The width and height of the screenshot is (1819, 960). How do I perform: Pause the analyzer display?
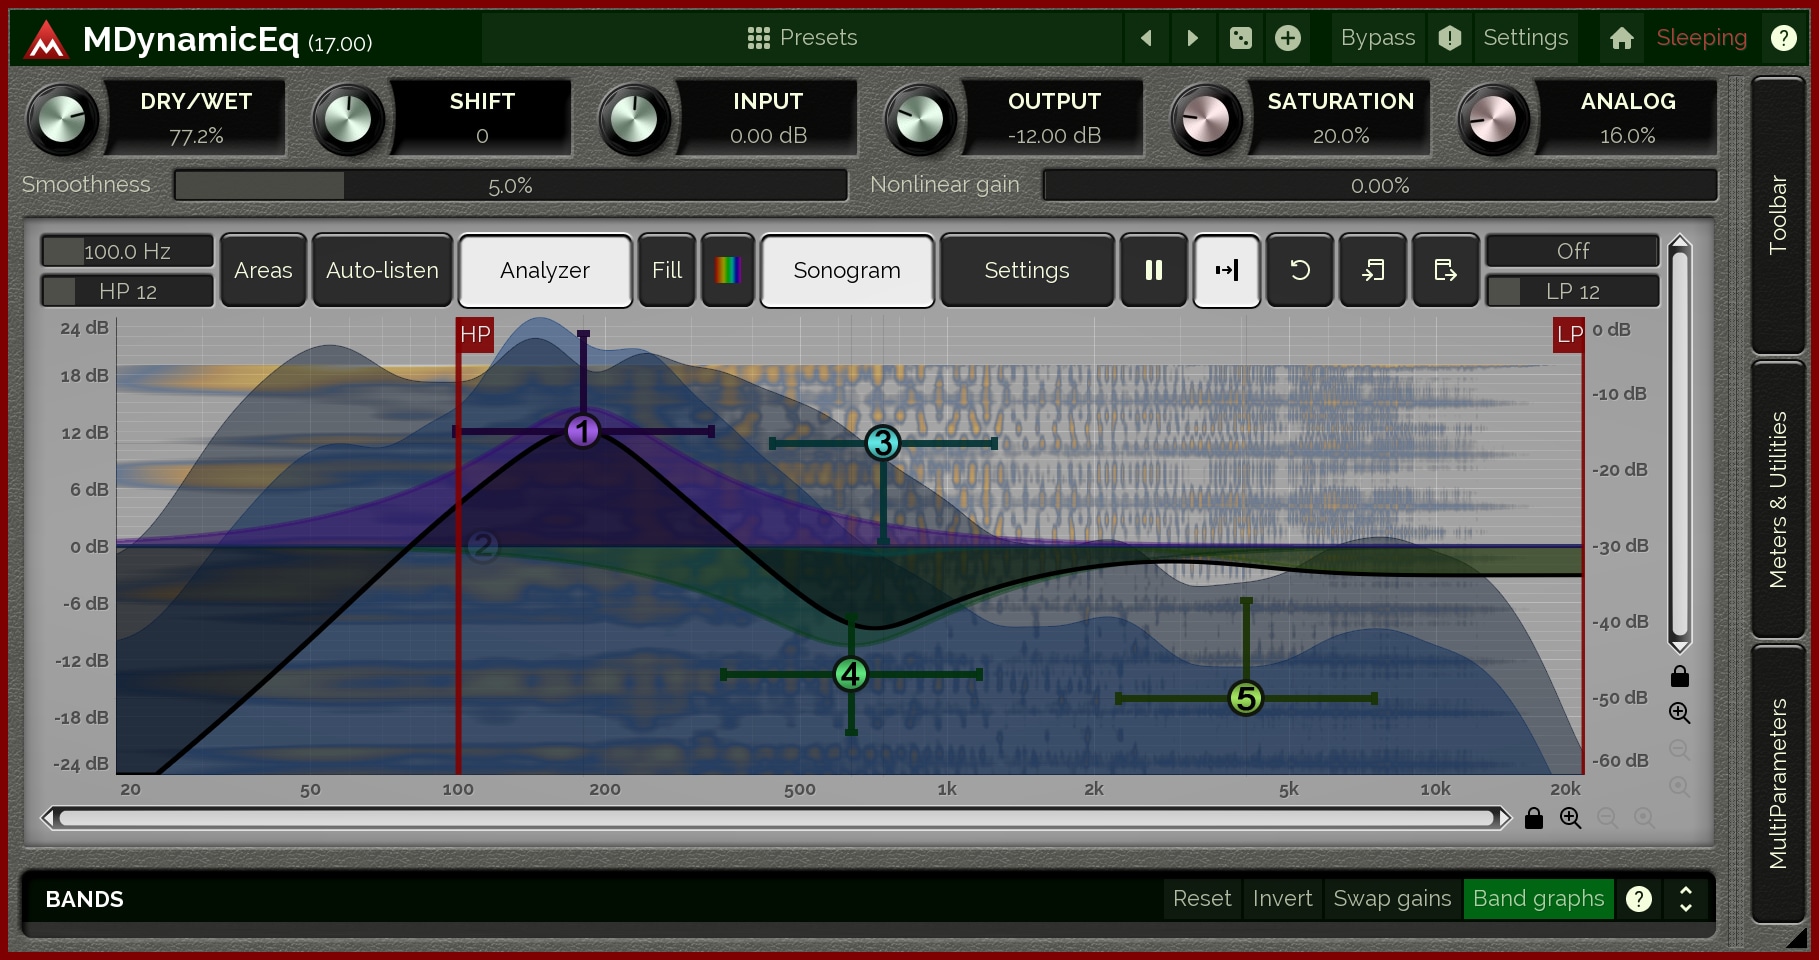pos(1153,270)
